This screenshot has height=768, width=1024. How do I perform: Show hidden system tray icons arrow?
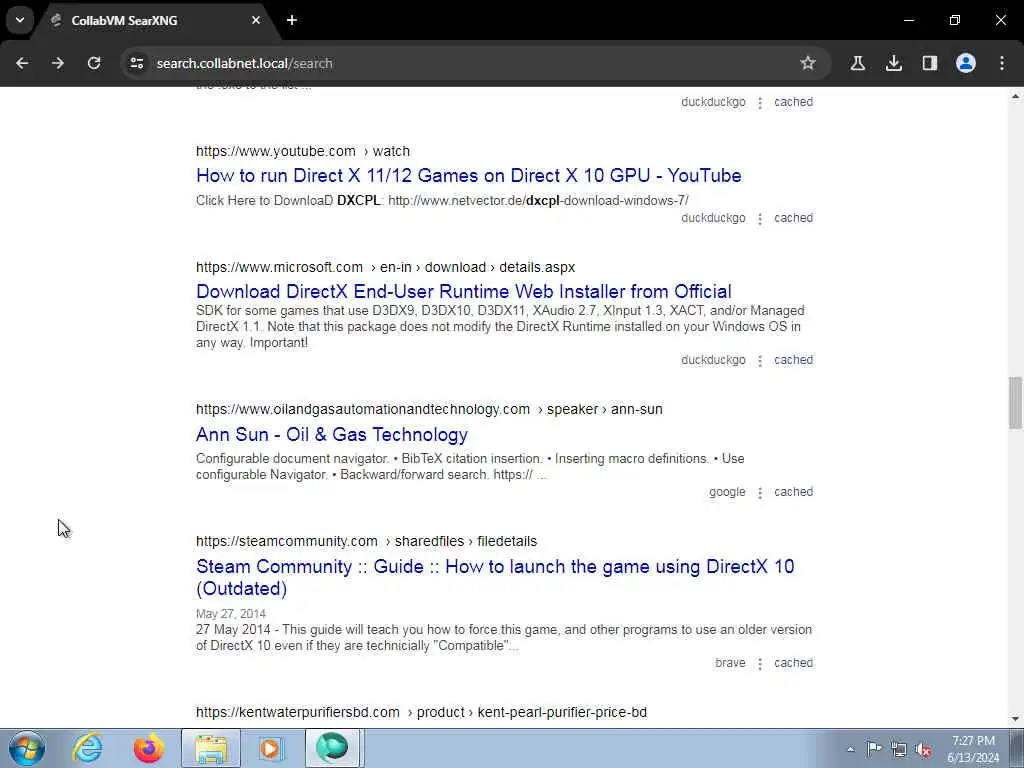click(x=850, y=750)
